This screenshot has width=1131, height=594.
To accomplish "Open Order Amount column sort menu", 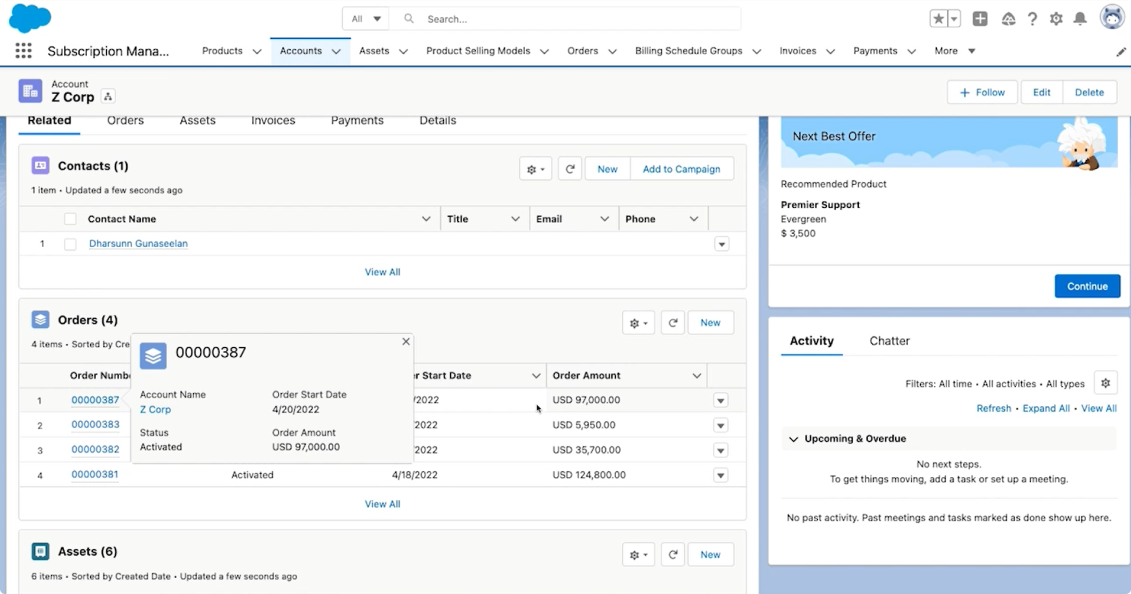I will click(697, 376).
